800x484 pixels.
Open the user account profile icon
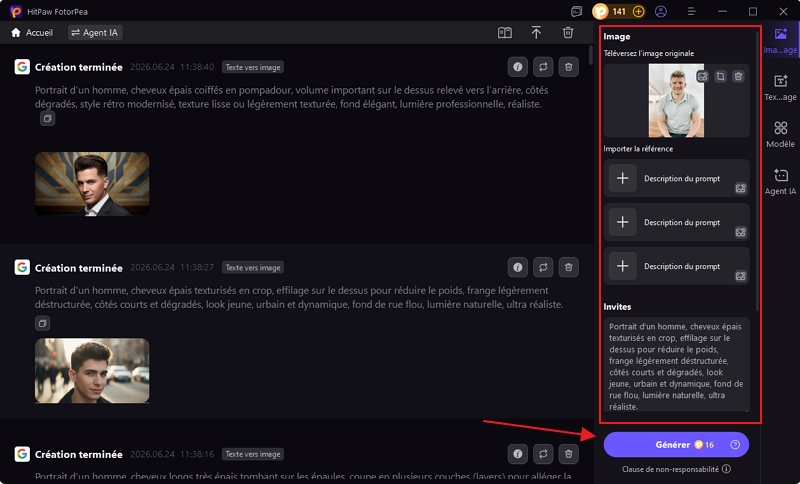point(661,11)
